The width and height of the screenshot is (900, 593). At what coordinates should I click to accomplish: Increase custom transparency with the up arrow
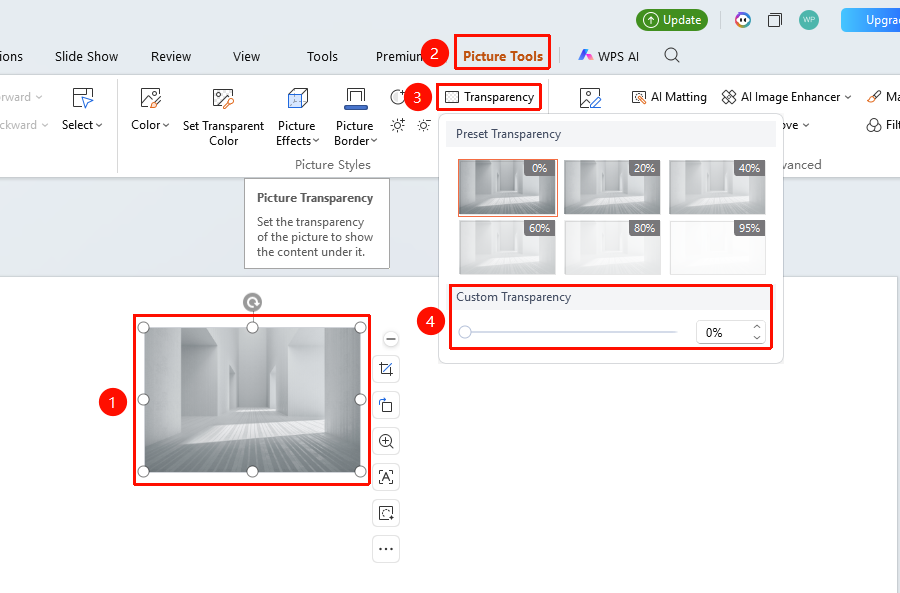(757, 327)
